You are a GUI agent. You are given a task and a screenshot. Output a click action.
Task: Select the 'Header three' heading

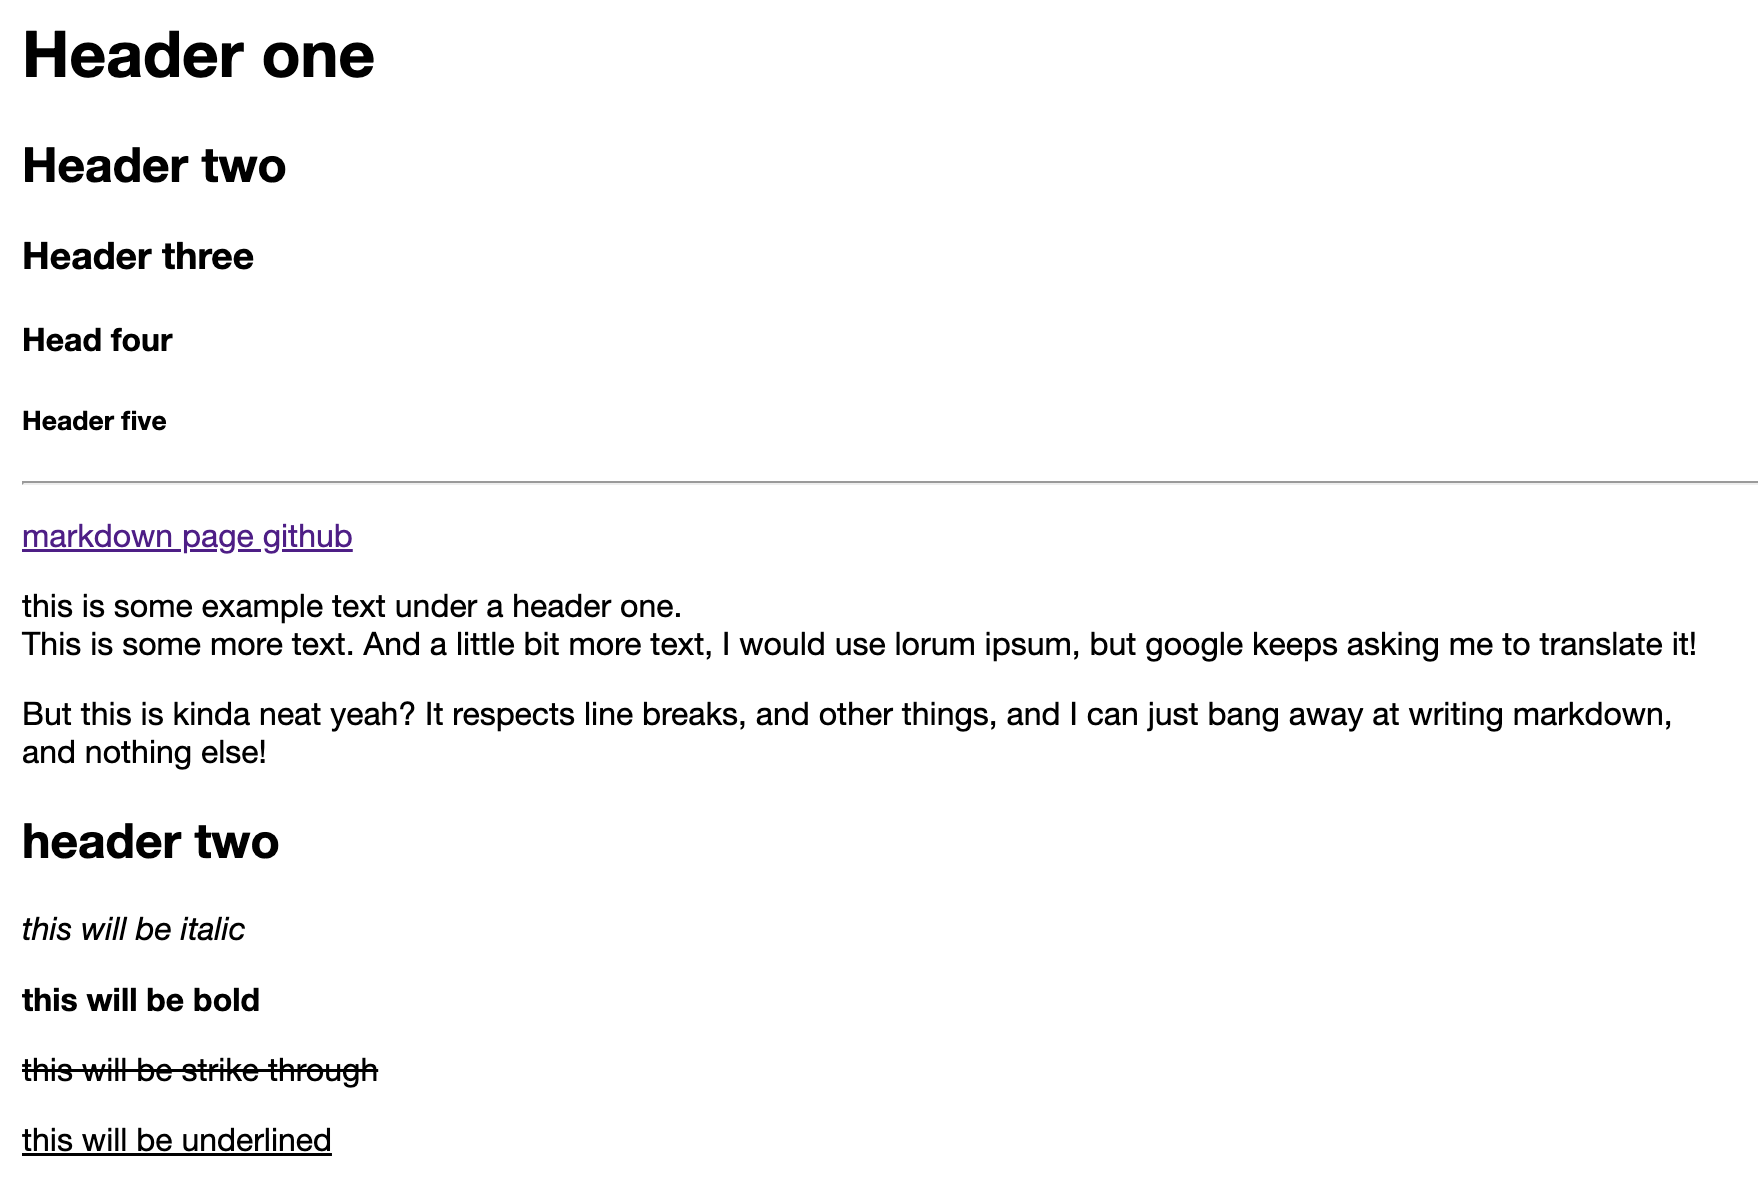click(138, 257)
